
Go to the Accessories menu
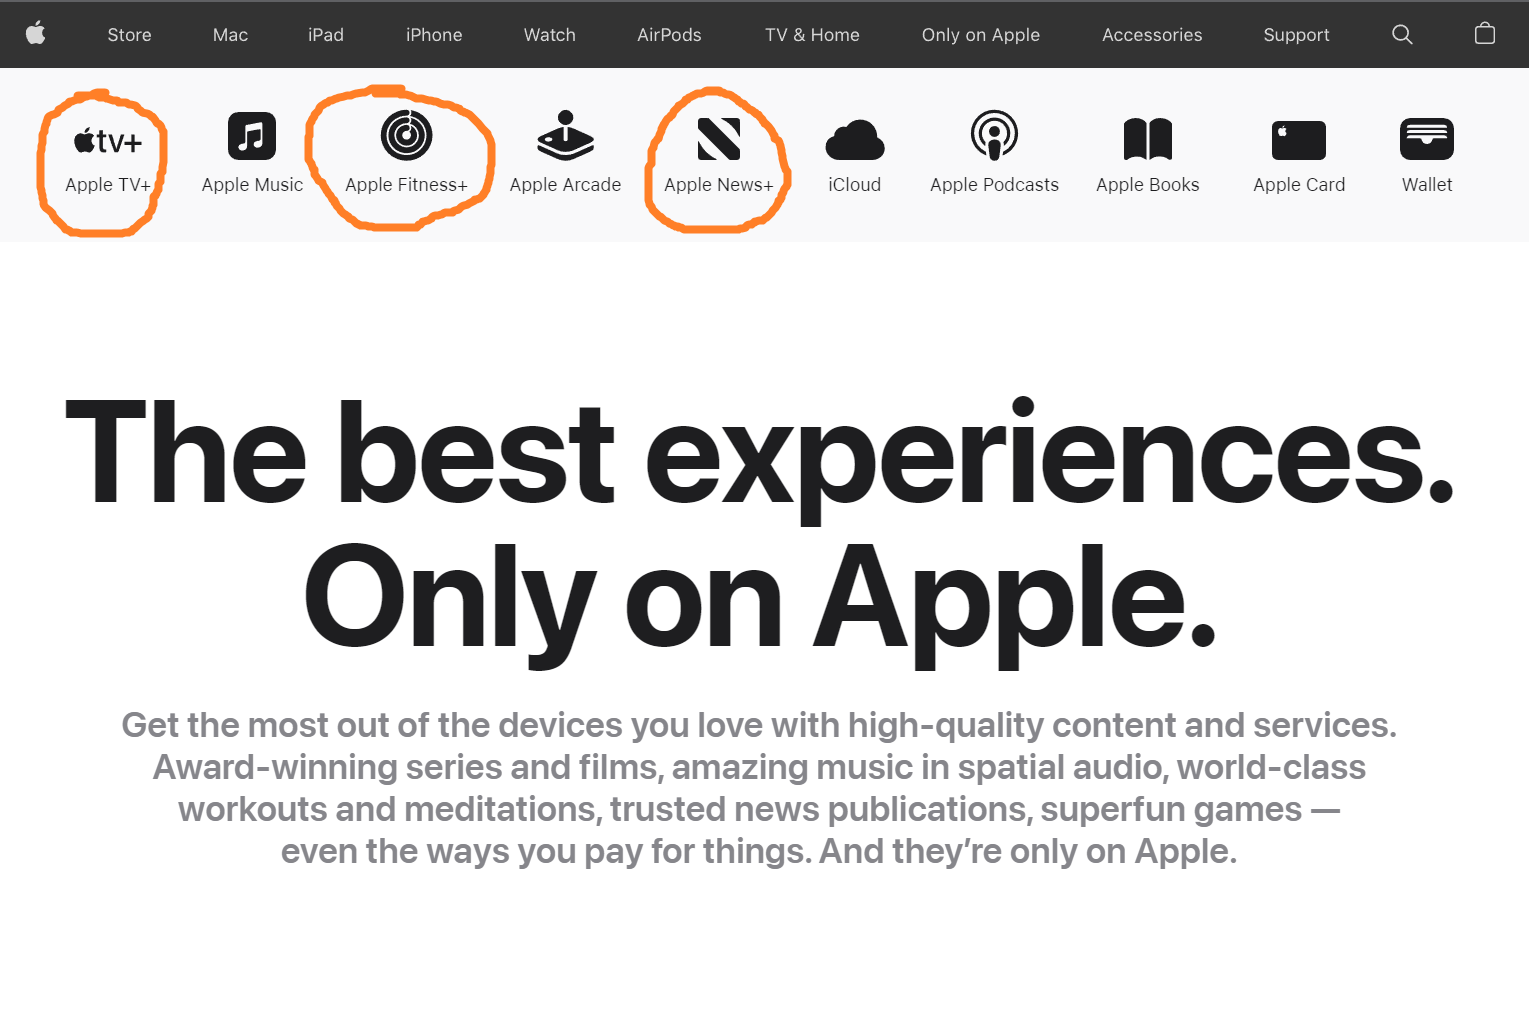[x=1152, y=35]
